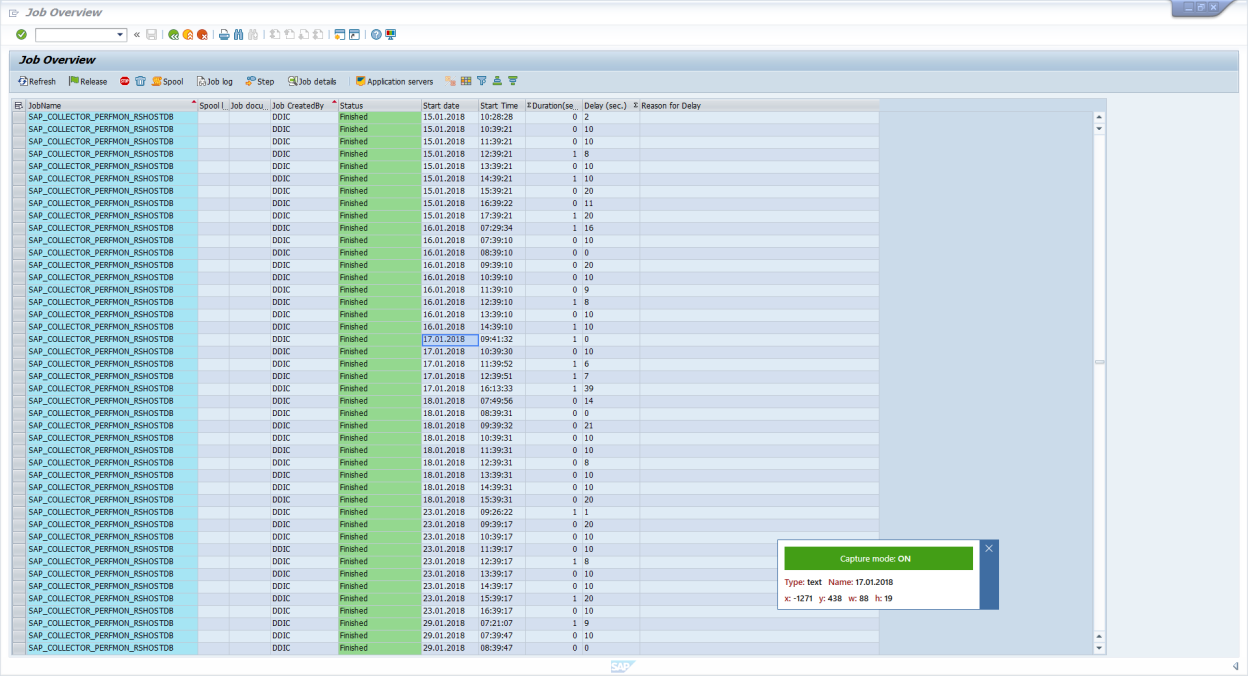Open the command field dropdown arrow
The image size is (1248, 676).
(121, 34)
